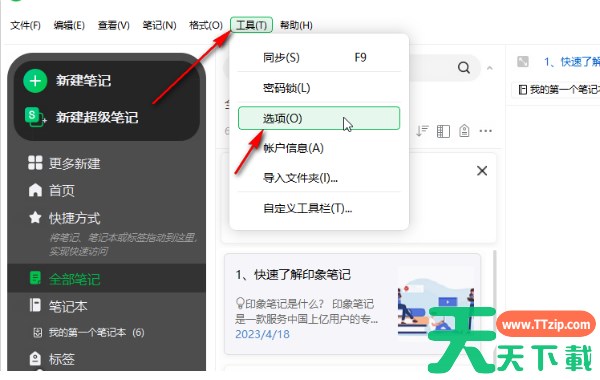The height and width of the screenshot is (380, 600).
Task: Click the 我的第一个笔记本 notebook label in editor
Action: (559, 90)
